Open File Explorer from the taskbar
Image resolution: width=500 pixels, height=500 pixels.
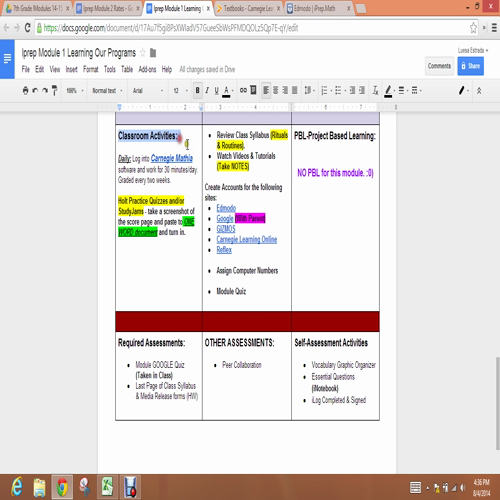[x=39, y=487]
